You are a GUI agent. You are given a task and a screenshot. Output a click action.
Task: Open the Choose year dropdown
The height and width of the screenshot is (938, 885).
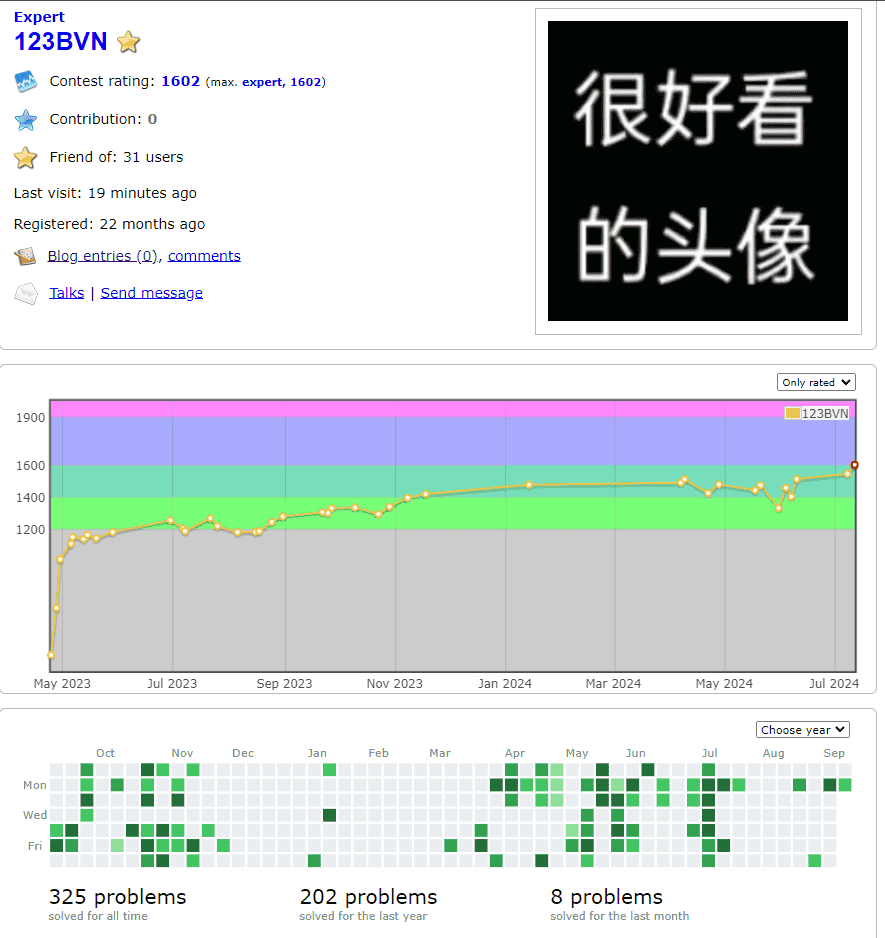pos(802,729)
